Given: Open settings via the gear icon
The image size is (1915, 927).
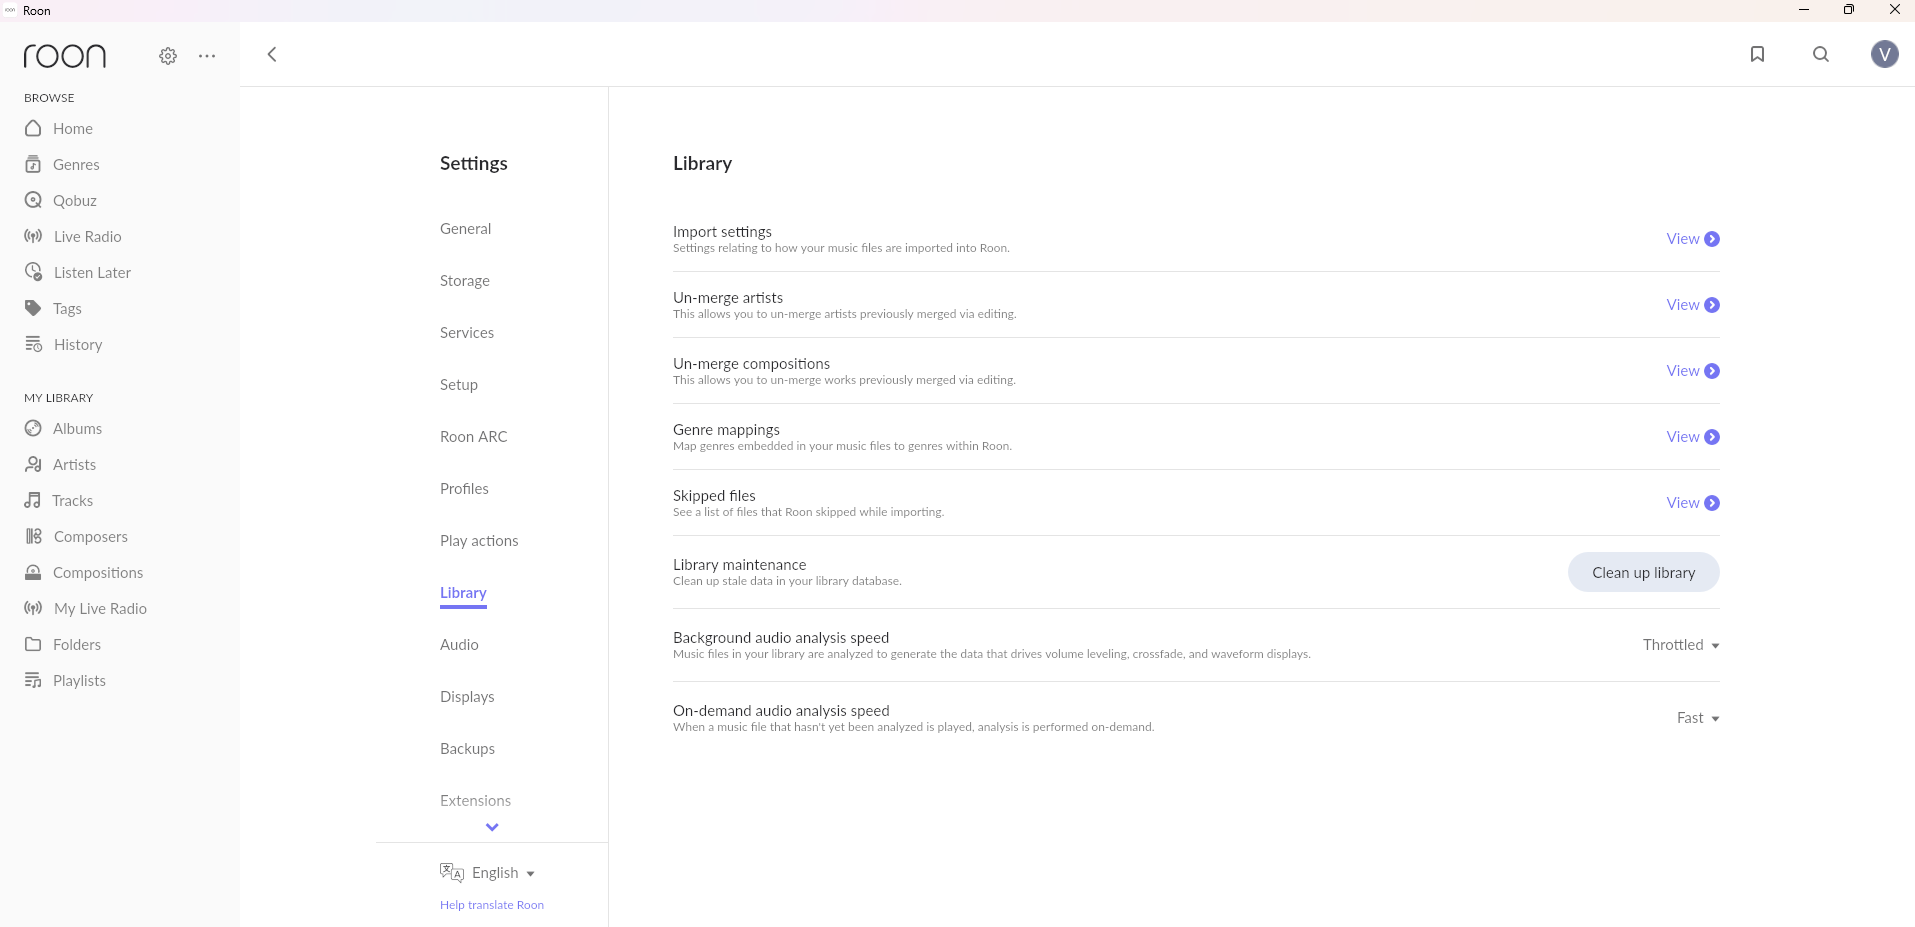Looking at the screenshot, I should coord(168,56).
